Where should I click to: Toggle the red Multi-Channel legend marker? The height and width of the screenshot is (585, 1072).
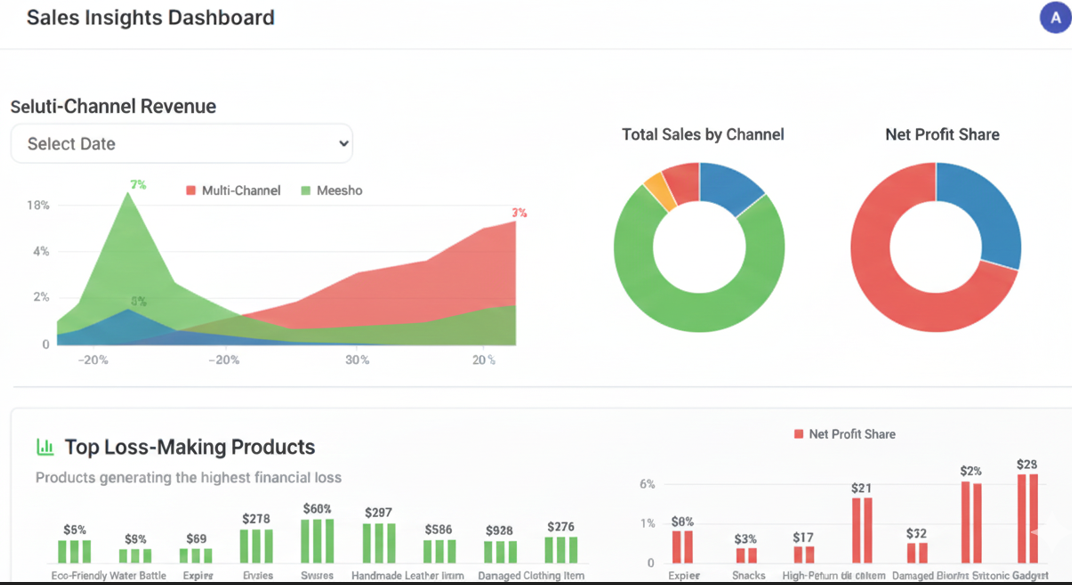tap(191, 191)
